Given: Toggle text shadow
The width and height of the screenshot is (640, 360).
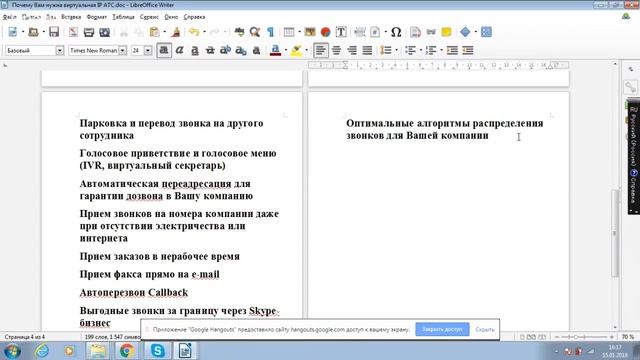Looking at the screenshot, I should (x=256, y=50).
